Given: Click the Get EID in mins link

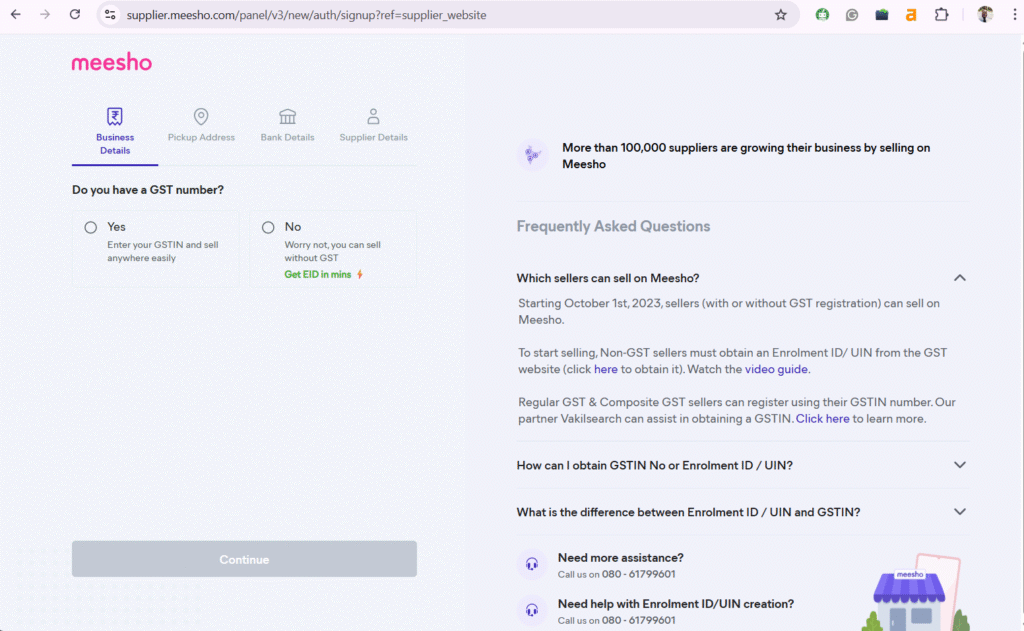Looking at the screenshot, I should pyautogui.click(x=318, y=274).
